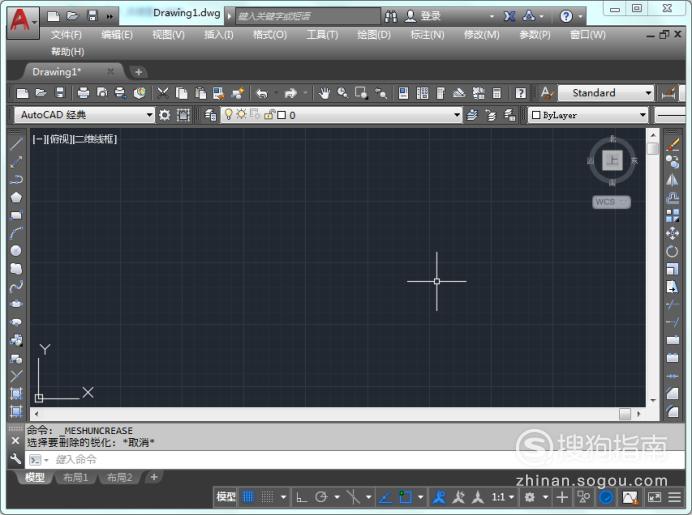
Task: Toggle polar tracking in the status bar
Action: pos(321,497)
